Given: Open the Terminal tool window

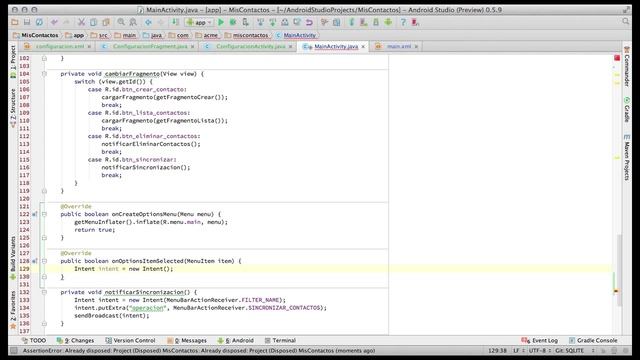Looking at the screenshot, I should (280, 340).
